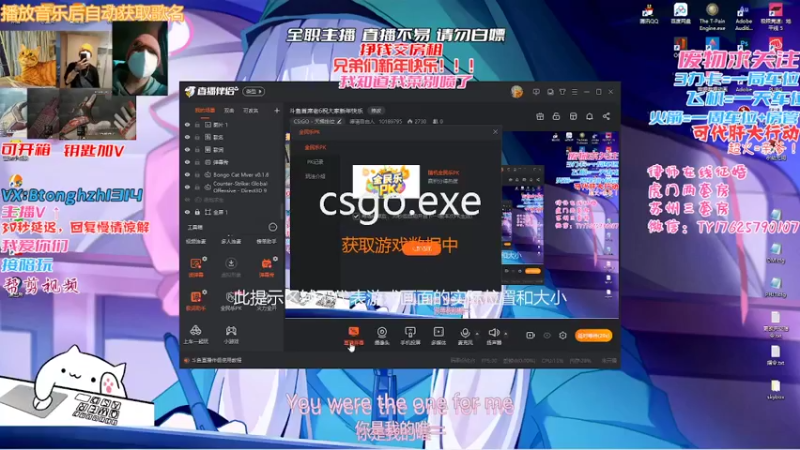Click the pill button next to stream title

coord(376,111)
